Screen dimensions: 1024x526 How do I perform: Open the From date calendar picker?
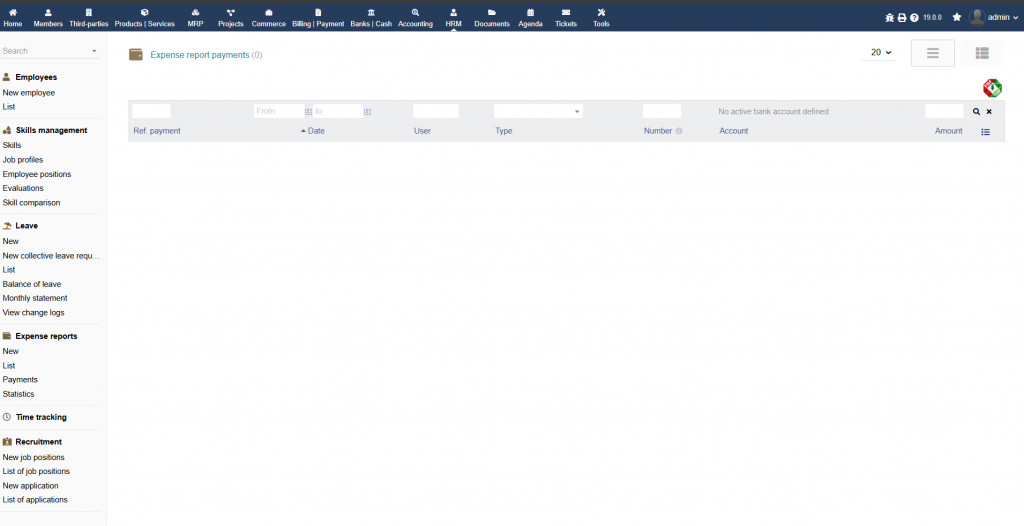(308, 112)
